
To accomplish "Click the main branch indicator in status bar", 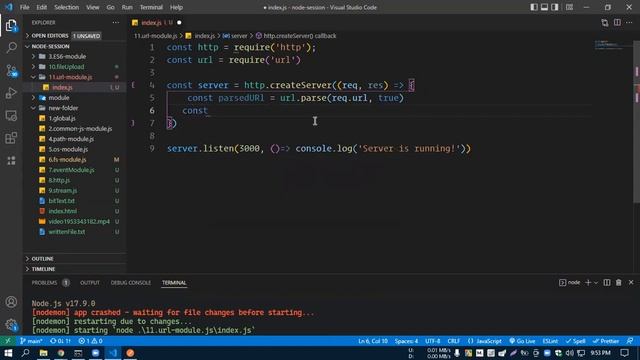I will [31, 341].
